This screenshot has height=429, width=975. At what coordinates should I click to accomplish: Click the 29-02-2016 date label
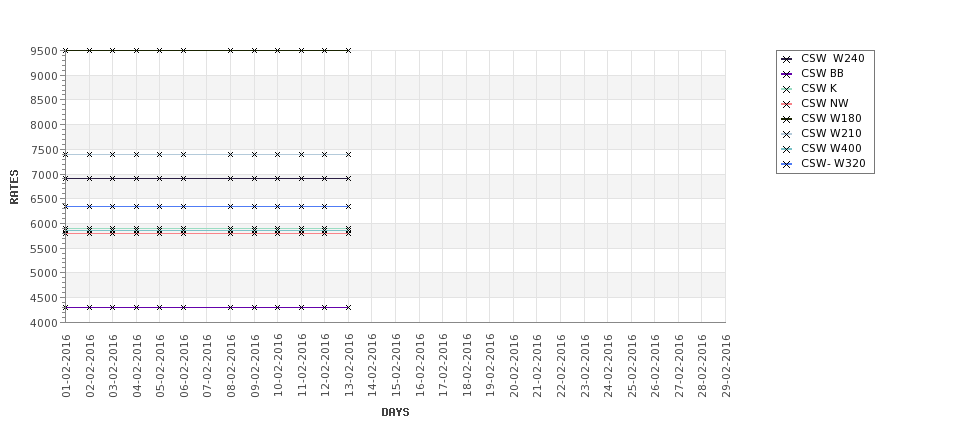pos(726,366)
